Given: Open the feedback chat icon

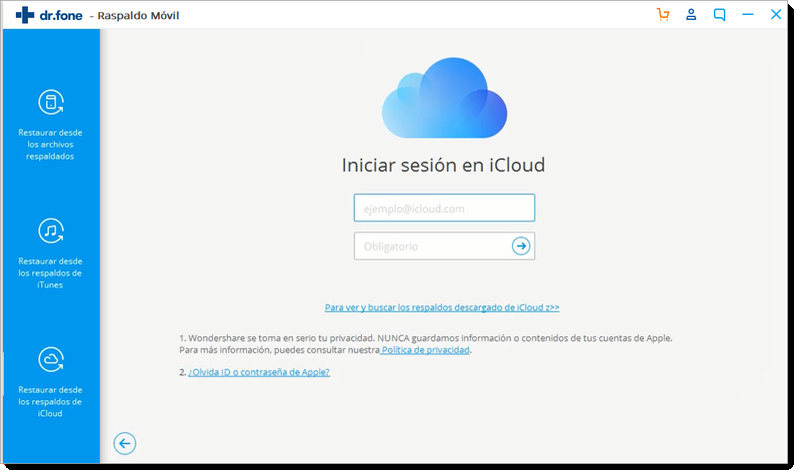Looking at the screenshot, I should tap(719, 15).
